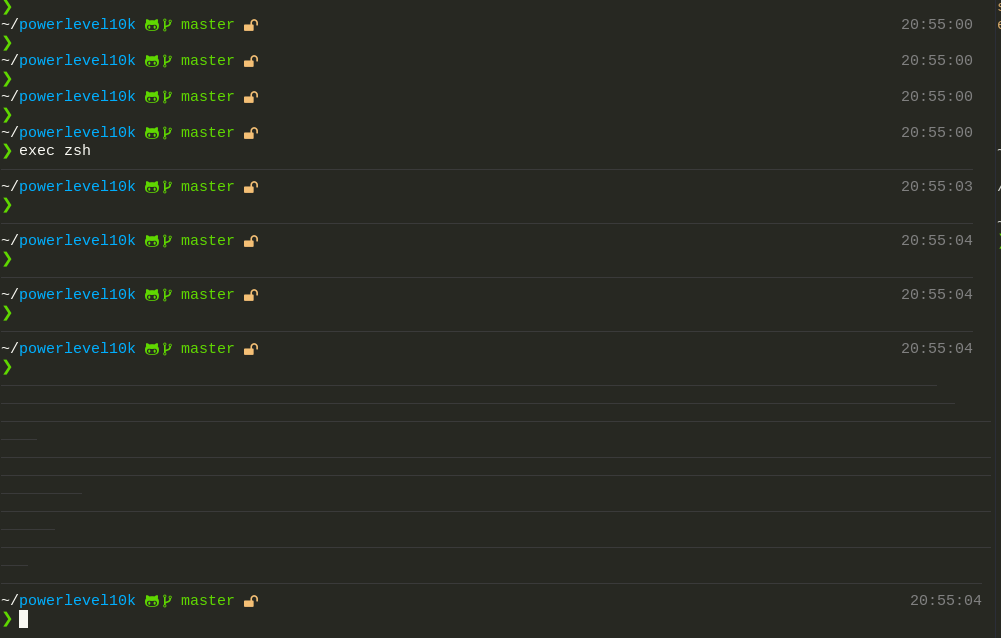Click the GitHub cat icon in the 20:55:03 prompt line

pyautogui.click(x=152, y=187)
